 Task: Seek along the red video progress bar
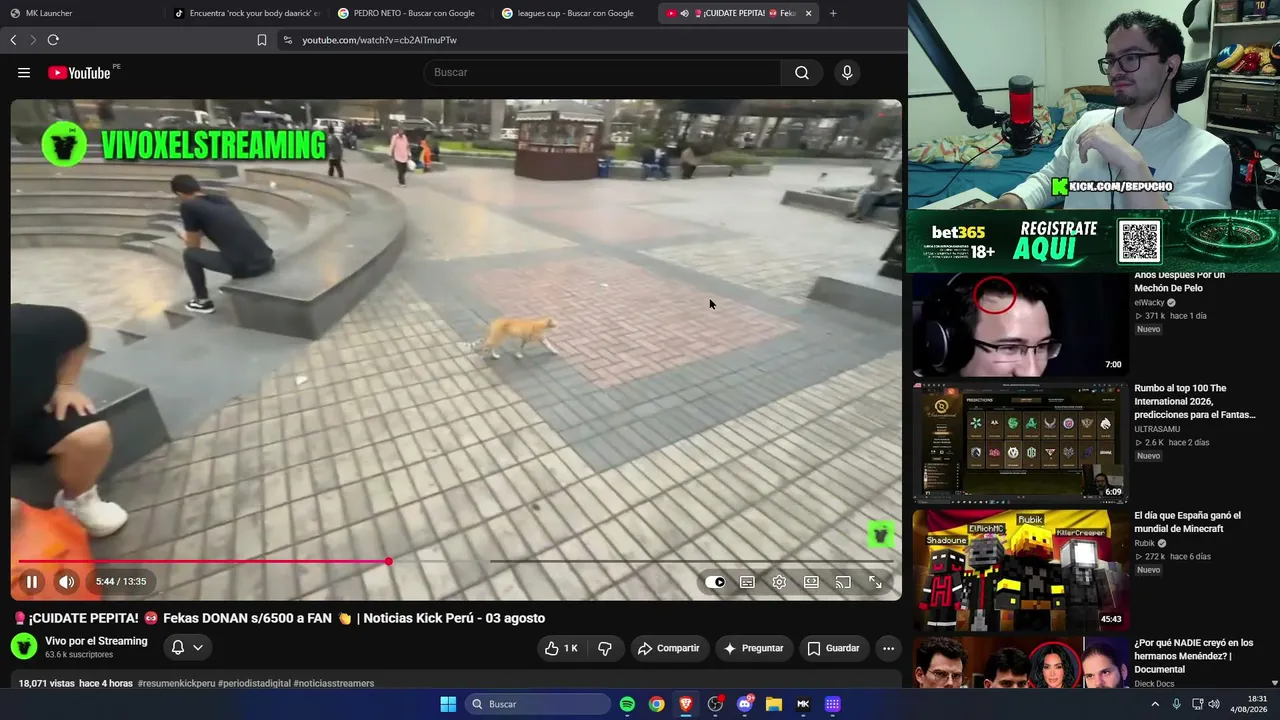click(455, 561)
